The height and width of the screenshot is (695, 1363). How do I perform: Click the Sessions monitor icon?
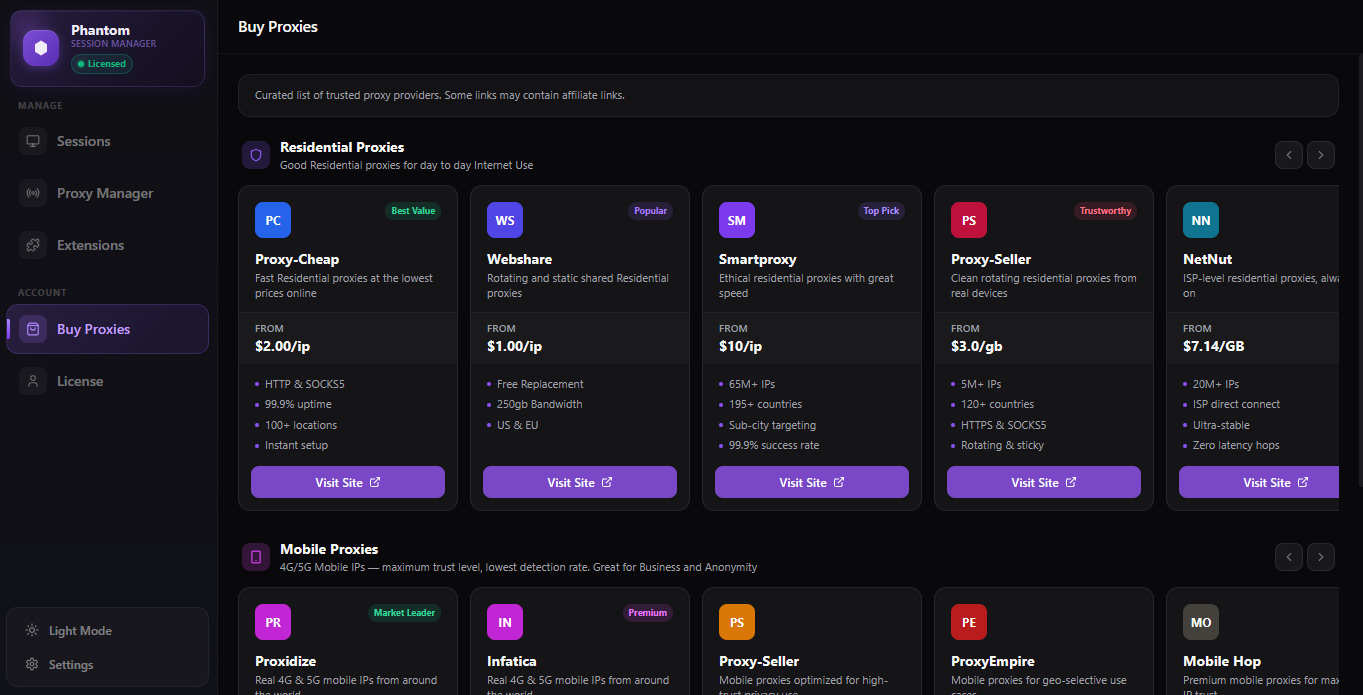pyautogui.click(x=33, y=141)
